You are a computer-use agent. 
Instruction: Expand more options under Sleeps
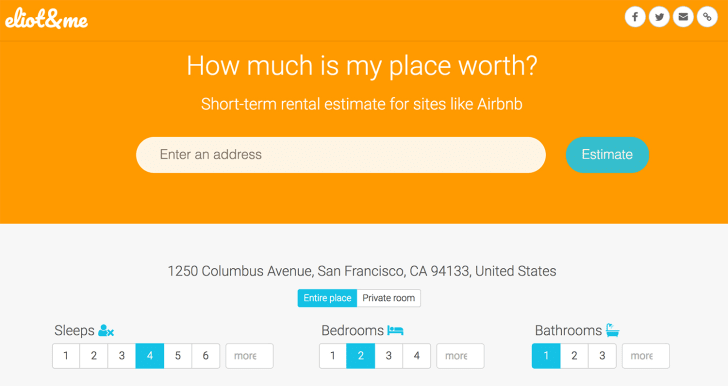point(249,356)
